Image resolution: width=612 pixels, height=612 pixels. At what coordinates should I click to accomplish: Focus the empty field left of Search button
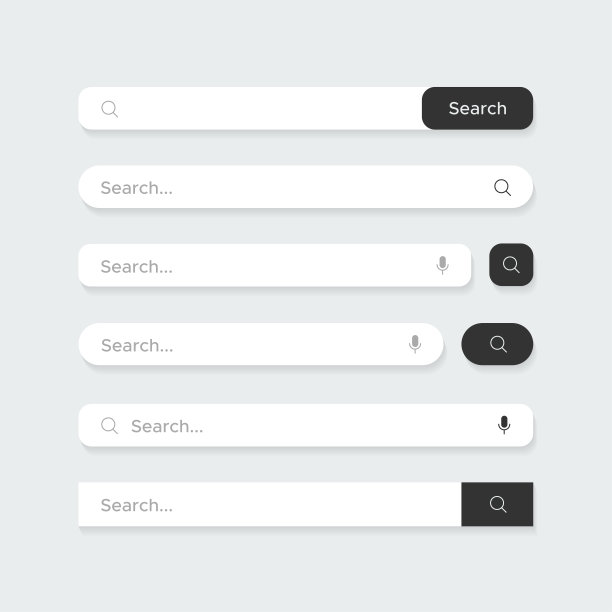click(x=270, y=108)
